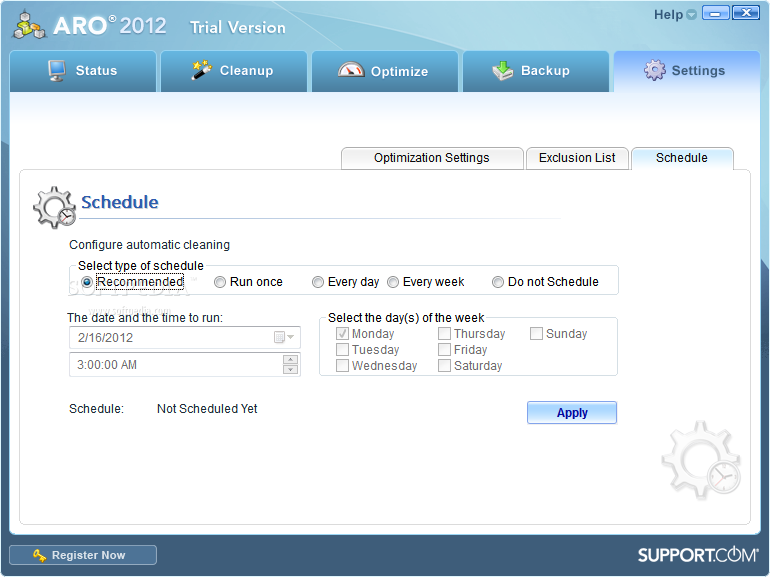
Task: Select the Schedule sub-tab
Action: coord(682,158)
